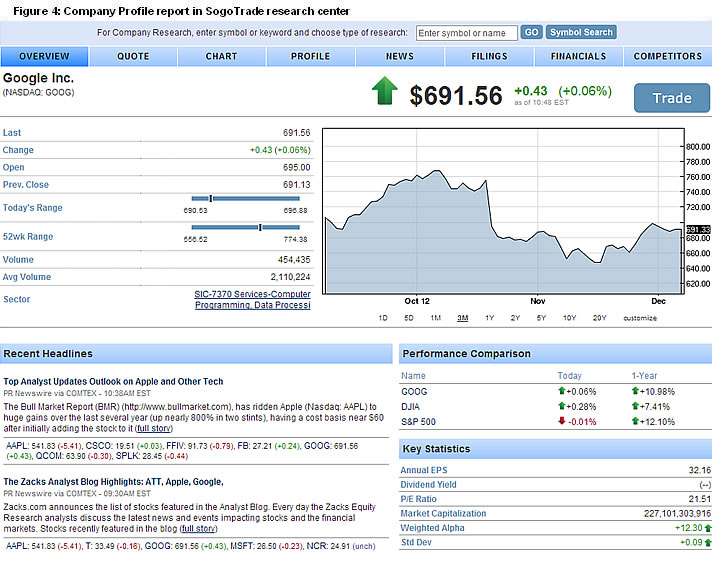Click the Market Capitalization label

tap(443, 513)
